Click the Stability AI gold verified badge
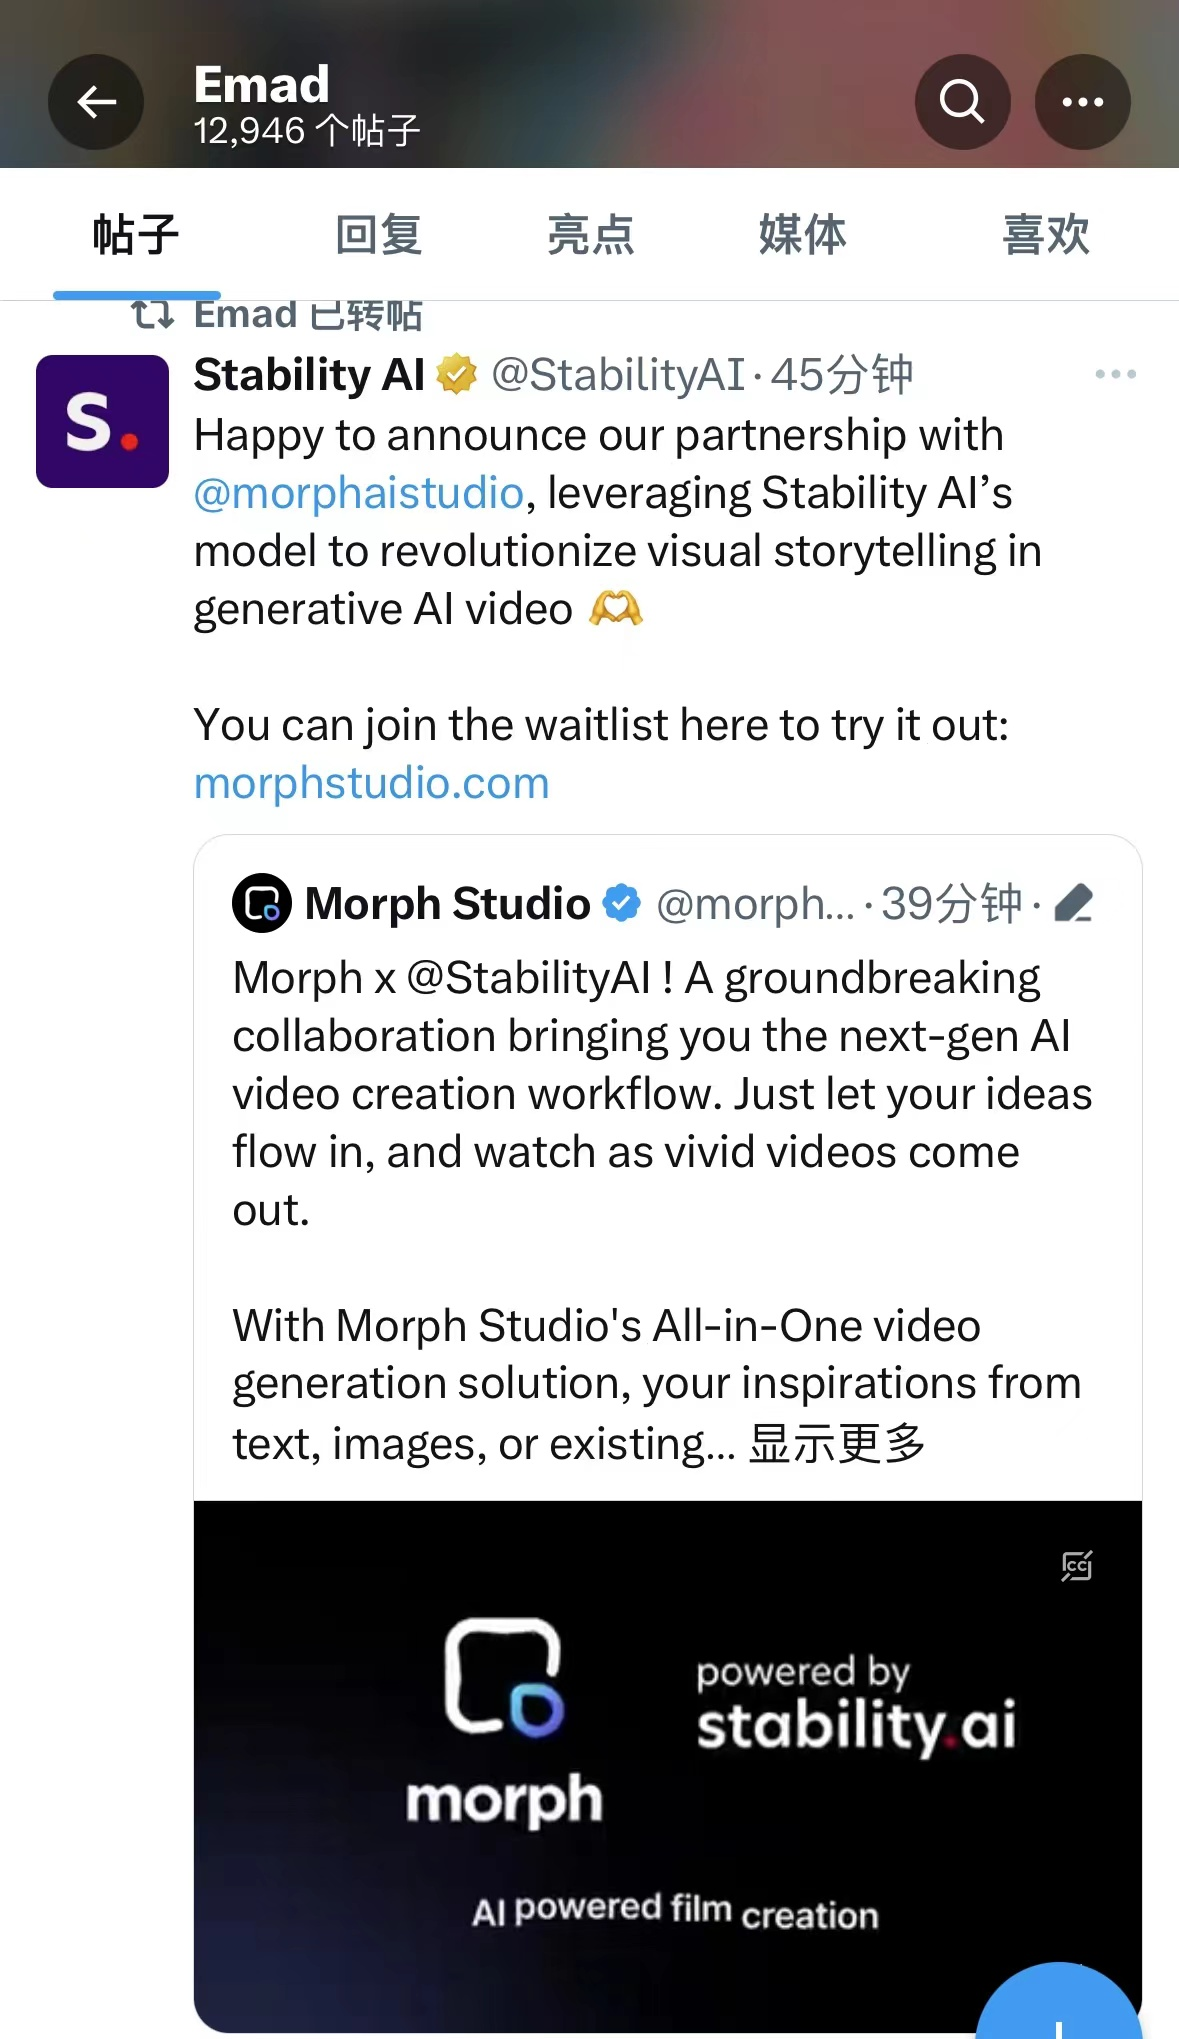Viewport: 1179px width, 2039px height. tap(456, 374)
